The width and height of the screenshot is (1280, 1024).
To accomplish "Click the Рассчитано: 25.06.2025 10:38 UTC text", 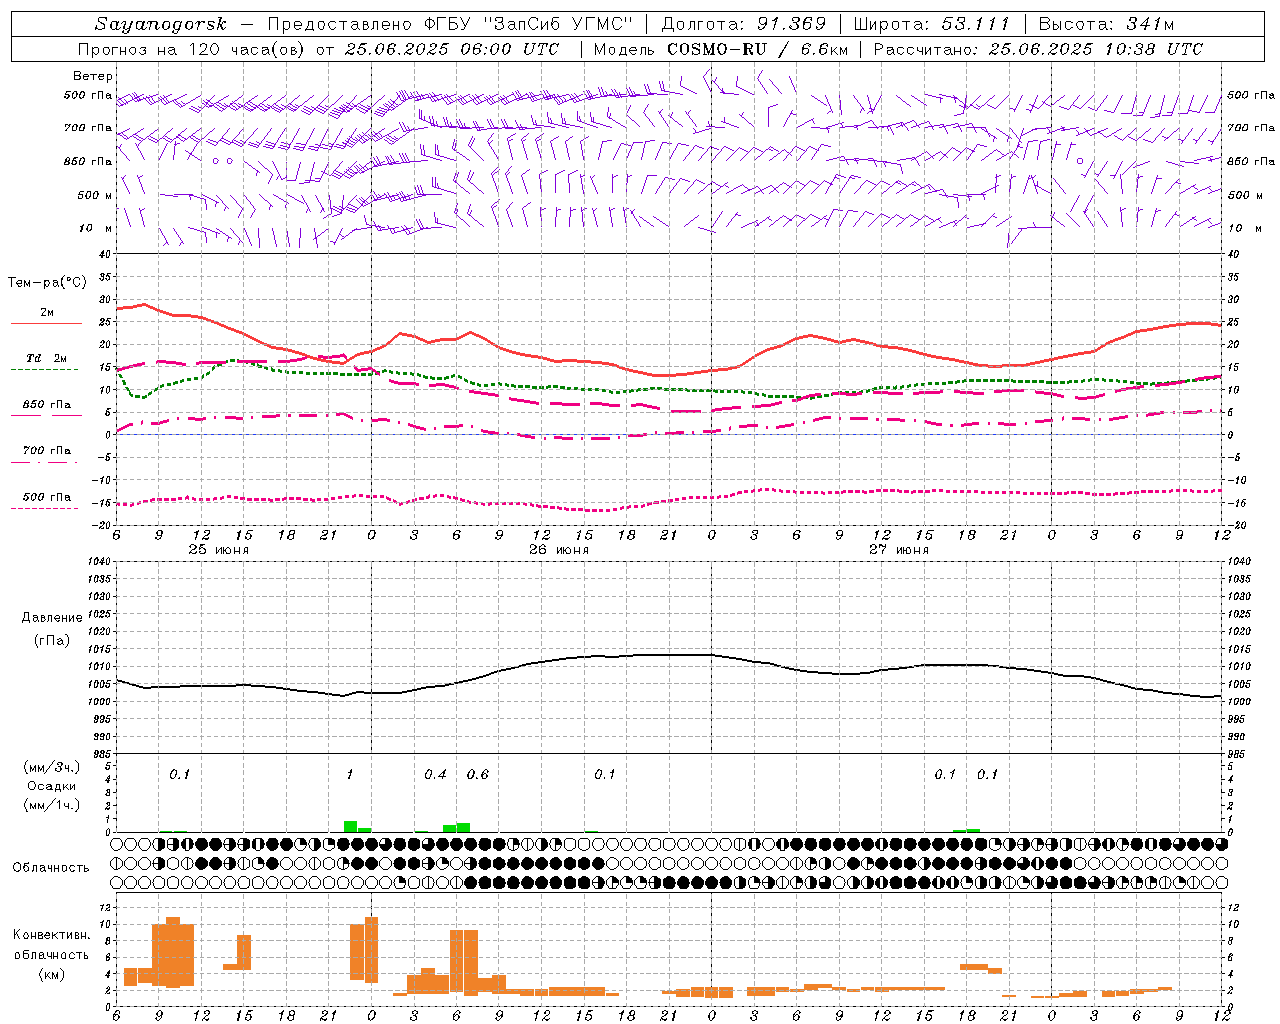I will click(x=1038, y=49).
